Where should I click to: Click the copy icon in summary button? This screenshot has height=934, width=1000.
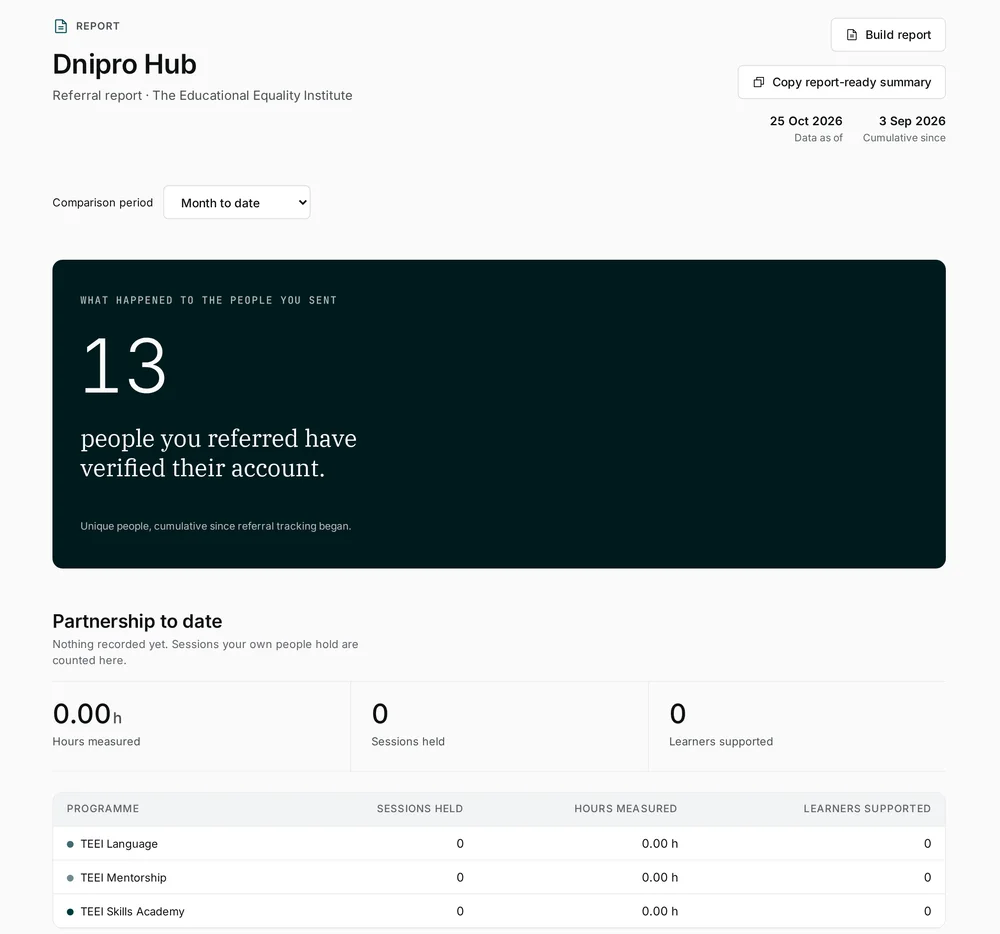(758, 82)
